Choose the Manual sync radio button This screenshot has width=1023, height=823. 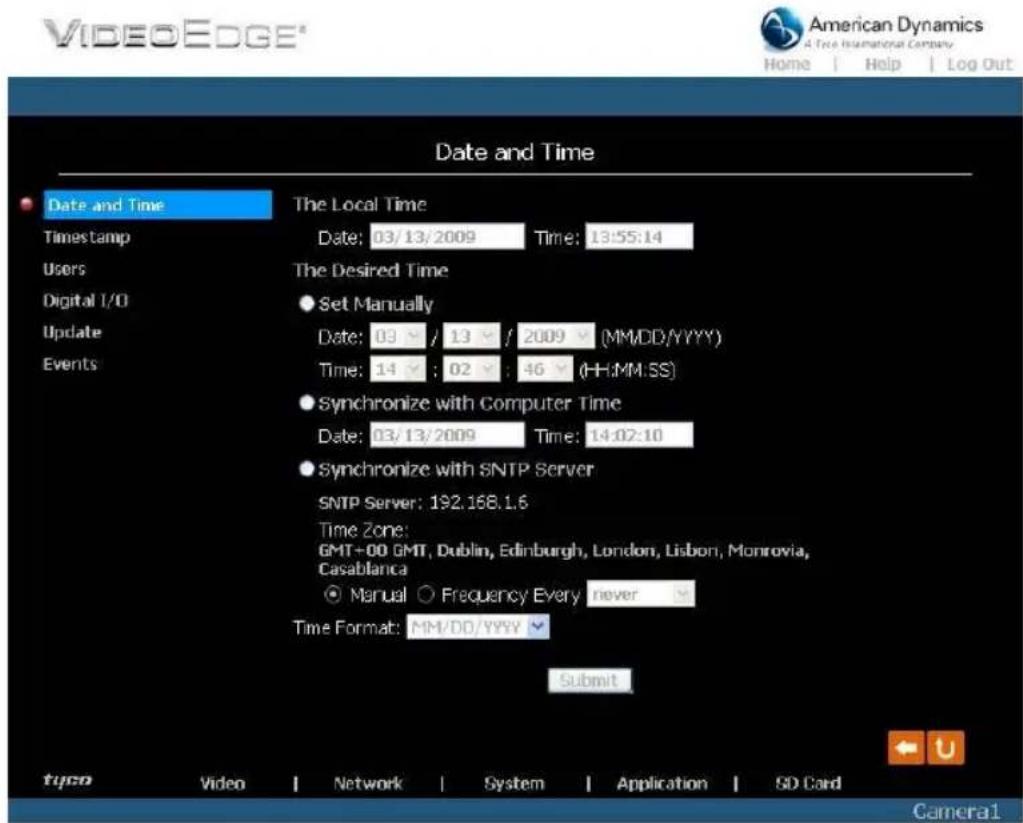pos(333,595)
